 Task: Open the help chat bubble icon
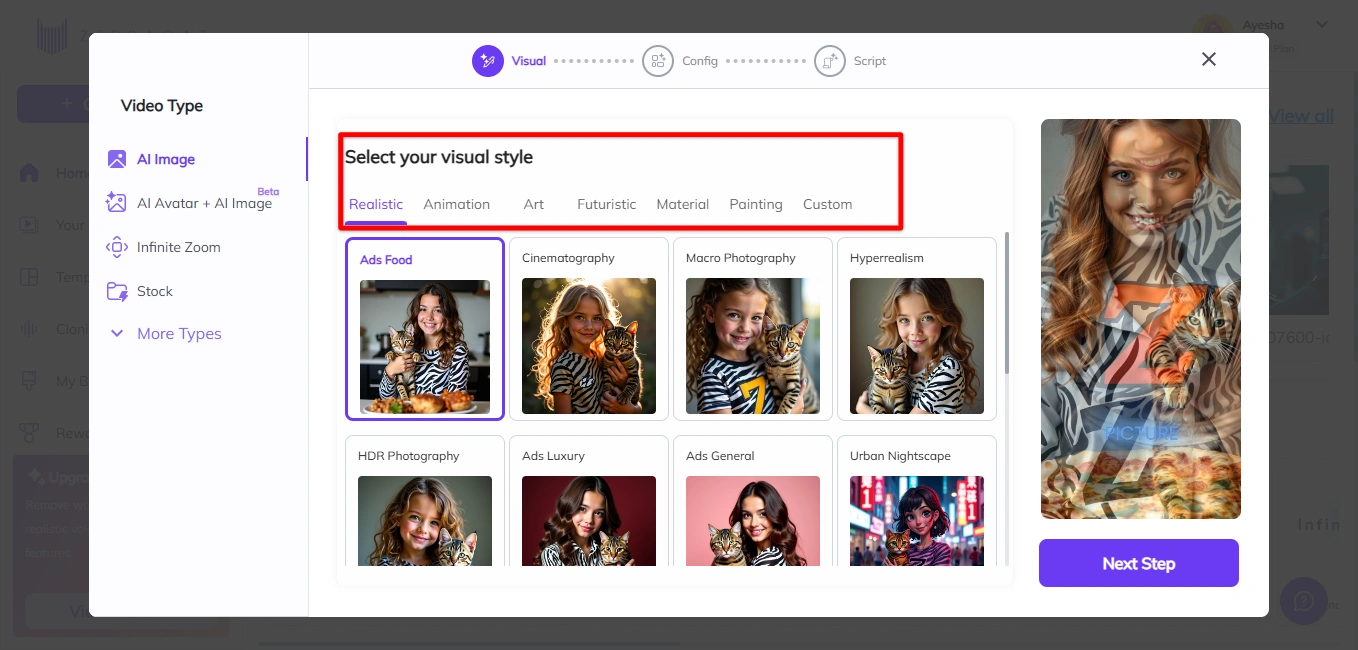[x=1304, y=601]
